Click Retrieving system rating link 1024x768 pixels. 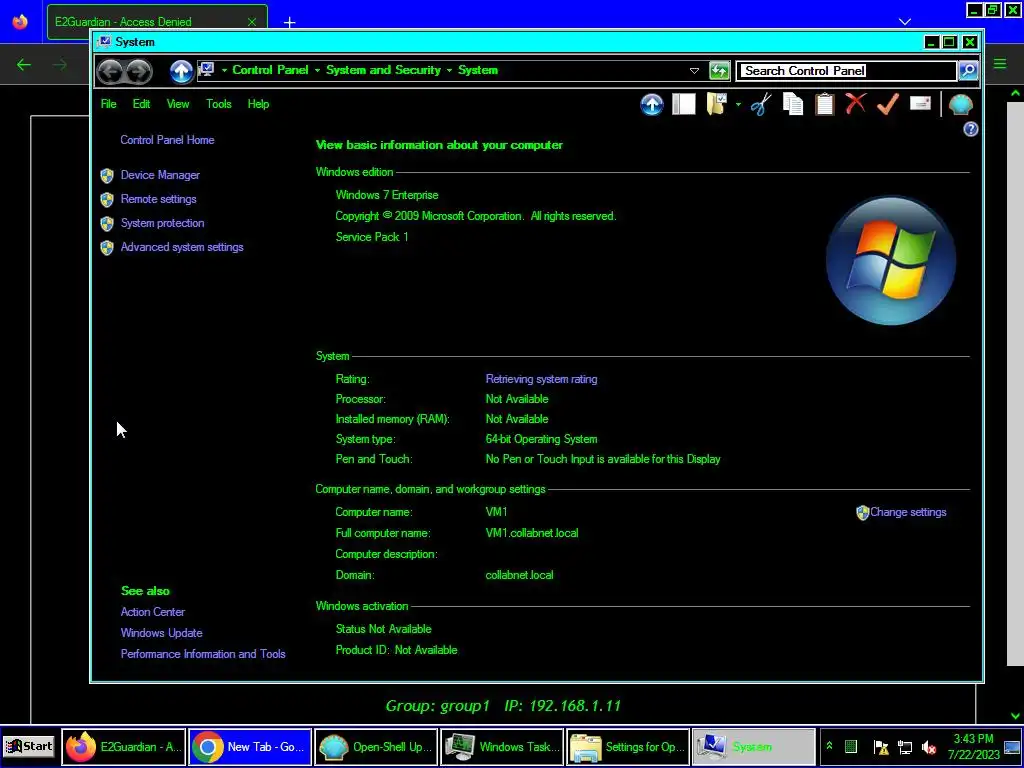pyautogui.click(x=541, y=379)
